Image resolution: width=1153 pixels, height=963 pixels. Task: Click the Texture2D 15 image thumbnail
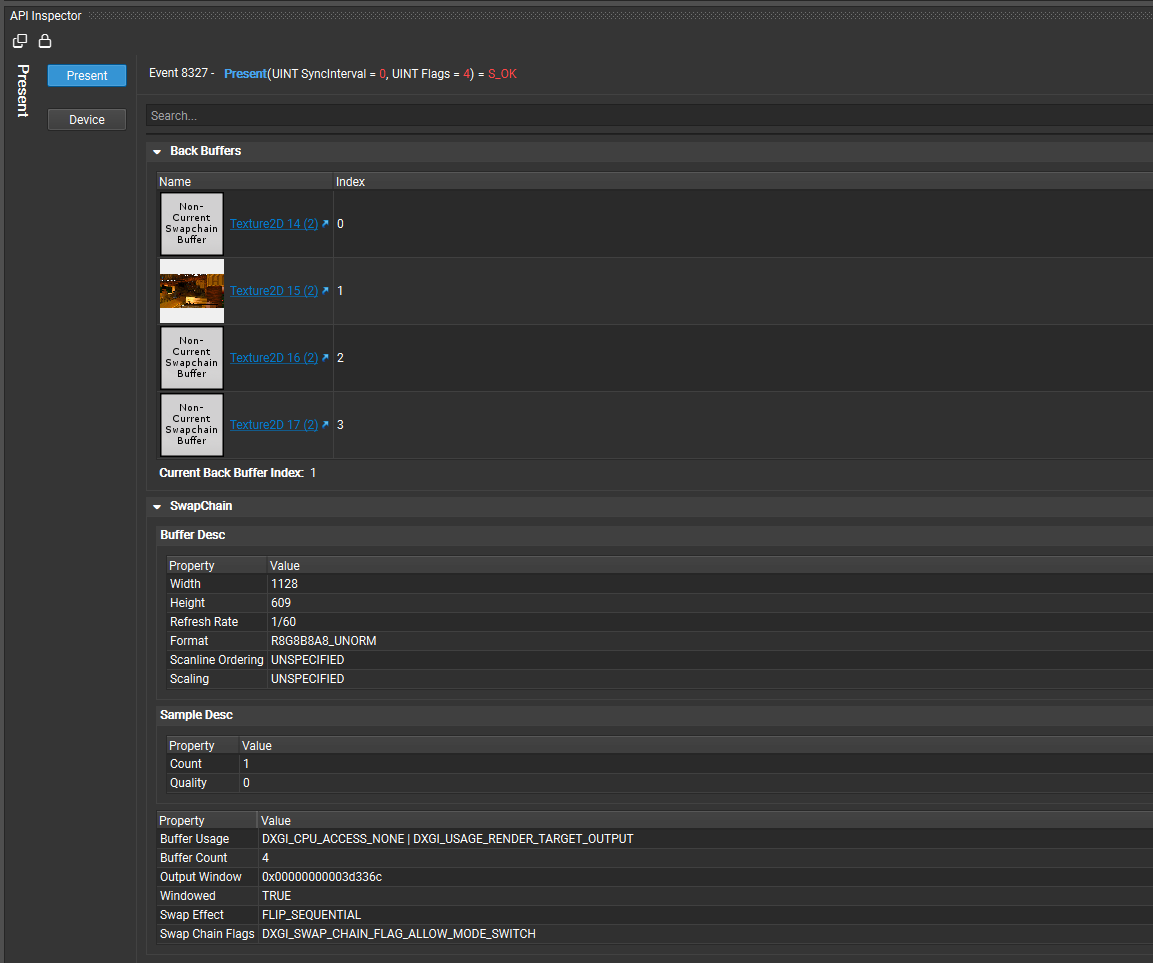pyautogui.click(x=191, y=290)
